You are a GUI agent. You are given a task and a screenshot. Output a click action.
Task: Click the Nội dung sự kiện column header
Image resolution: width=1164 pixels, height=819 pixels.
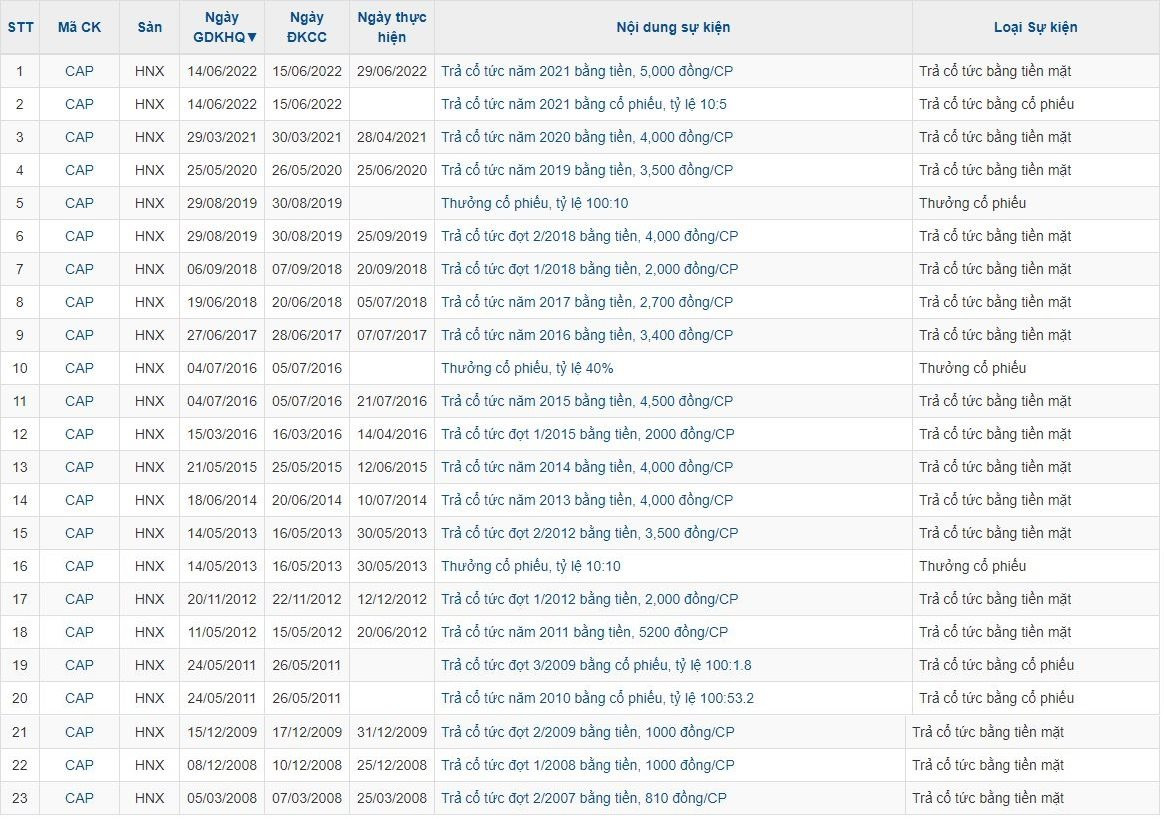click(x=672, y=27)
